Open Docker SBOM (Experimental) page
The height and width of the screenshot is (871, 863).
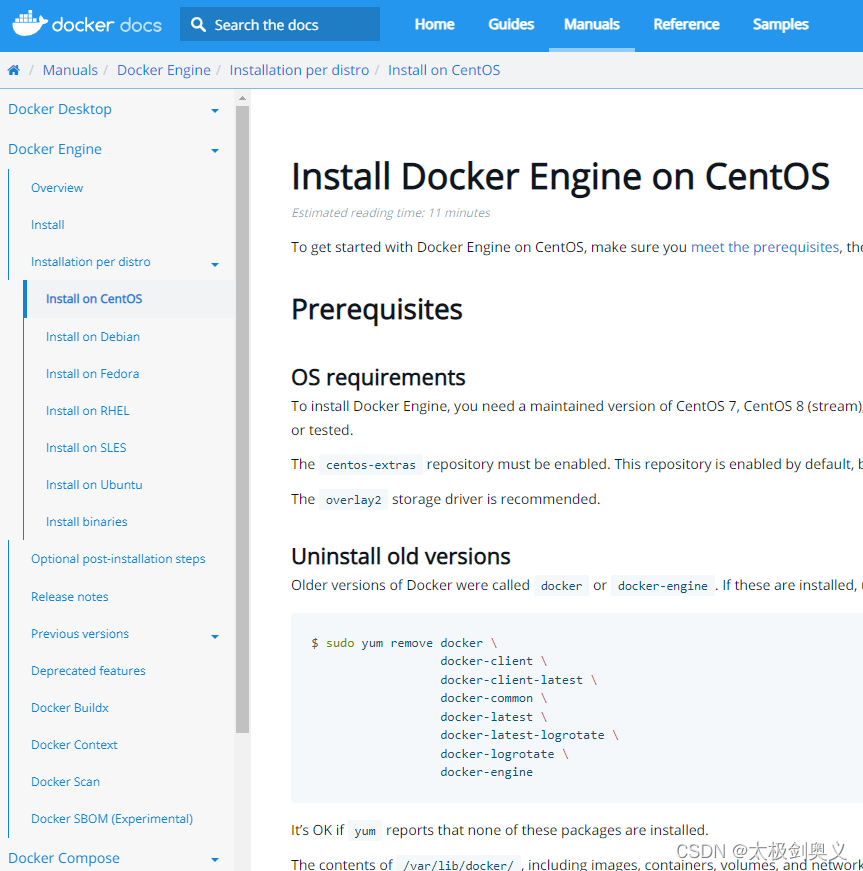(x=112, y=819)
